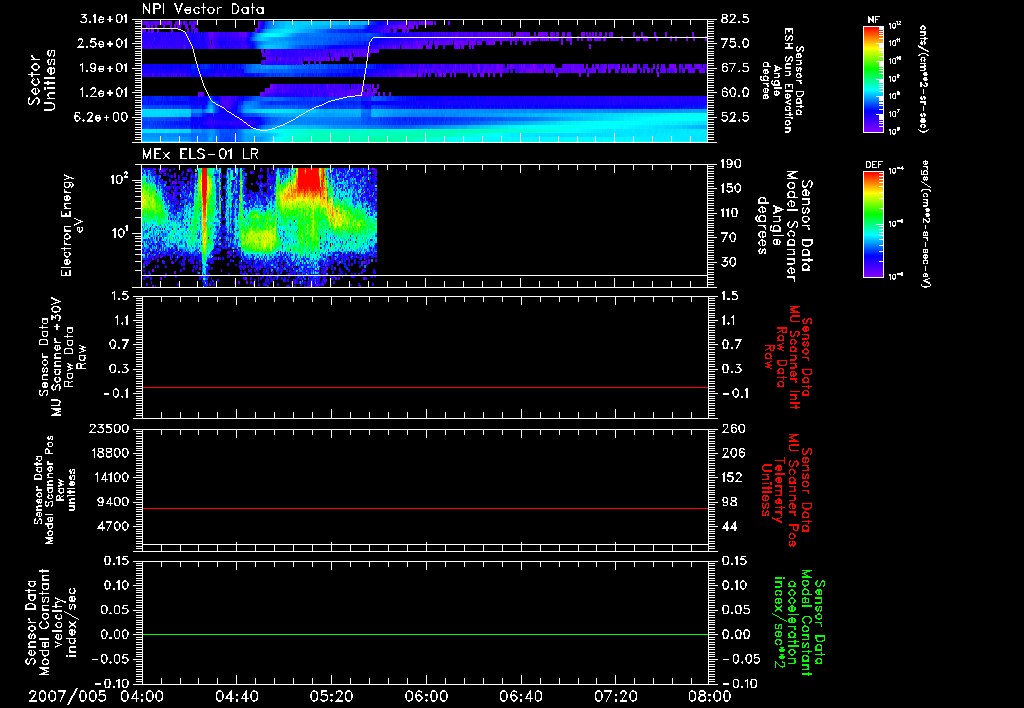Click the Electron Energy eV axis label
Image resolution: width=1024 pixels, height=708 pixels.
pos(72,225)
